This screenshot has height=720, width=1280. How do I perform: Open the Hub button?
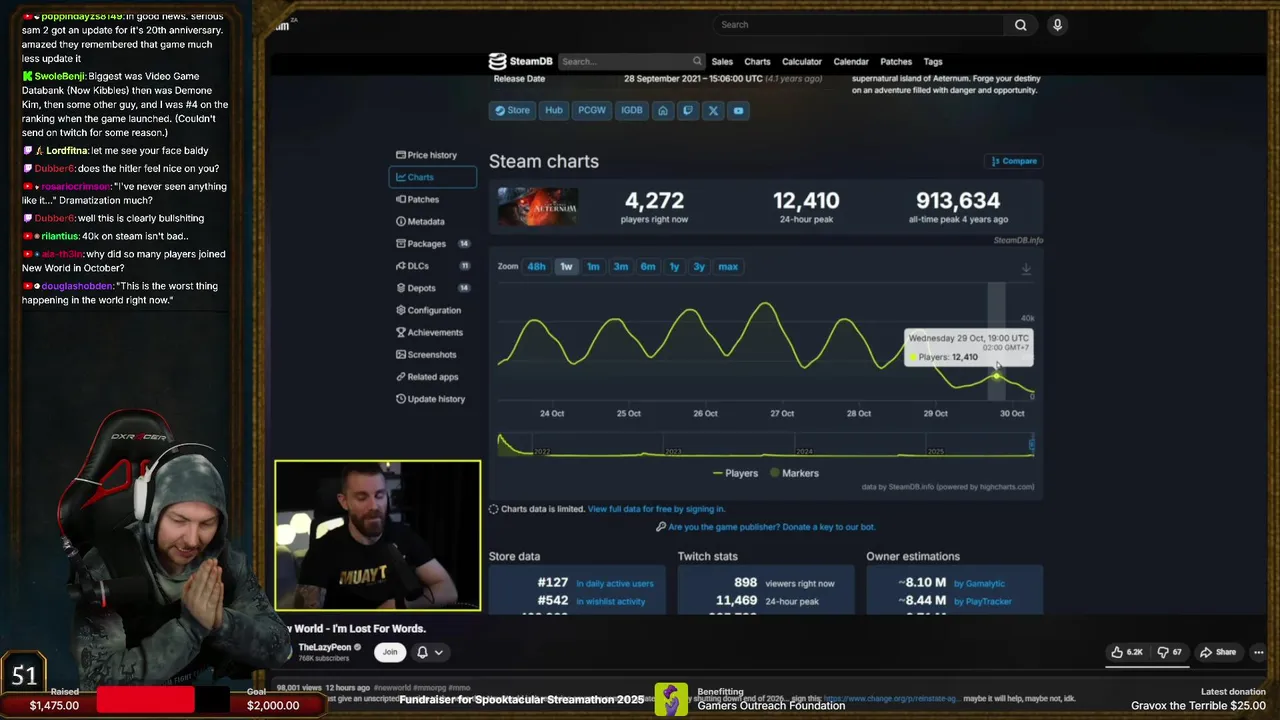pos(554,110)
